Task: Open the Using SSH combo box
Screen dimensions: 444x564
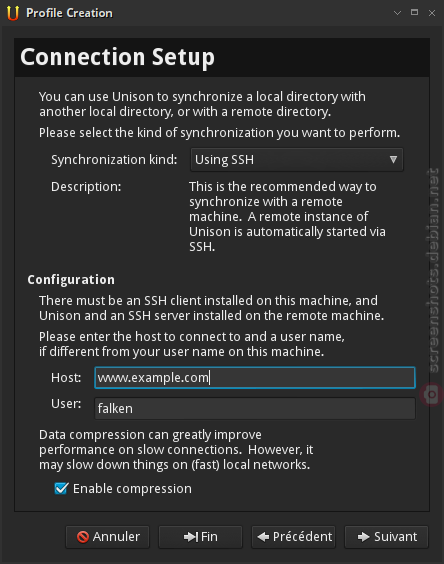Action: [x=297, y=160]
